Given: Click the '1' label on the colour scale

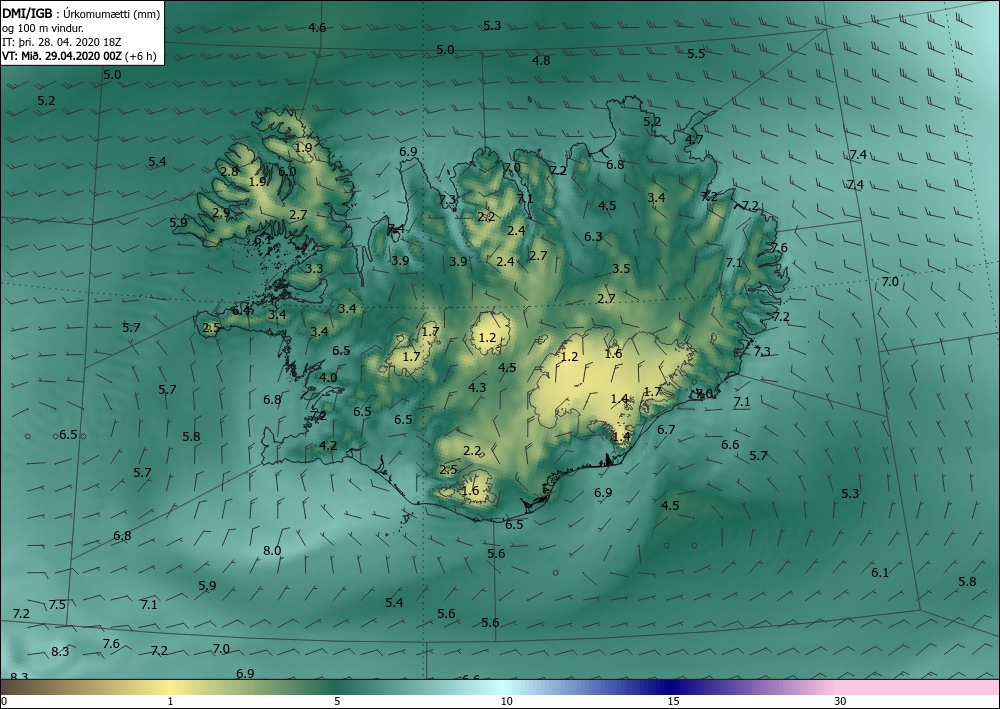Looking at the screenshot, I should pos(170,701).
